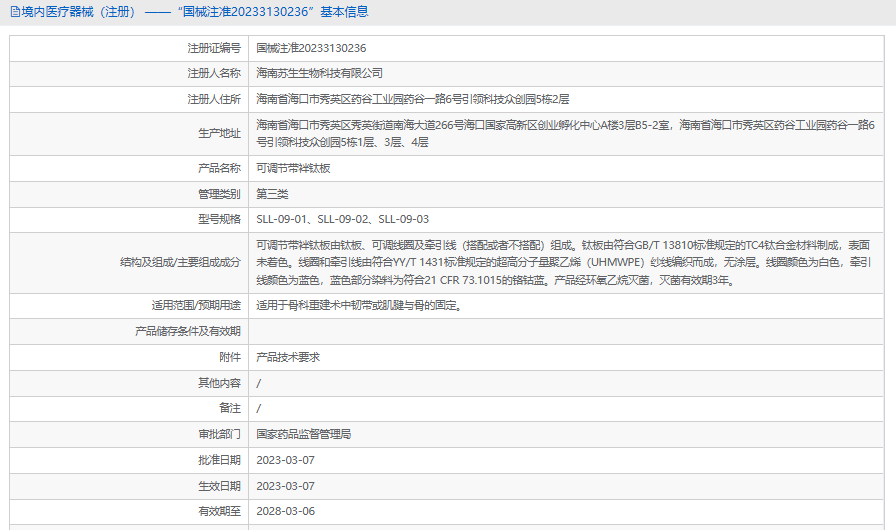Click the 结构及组成/主要组成成分 label
Screen dimensions: 896x530
[181, 262]
